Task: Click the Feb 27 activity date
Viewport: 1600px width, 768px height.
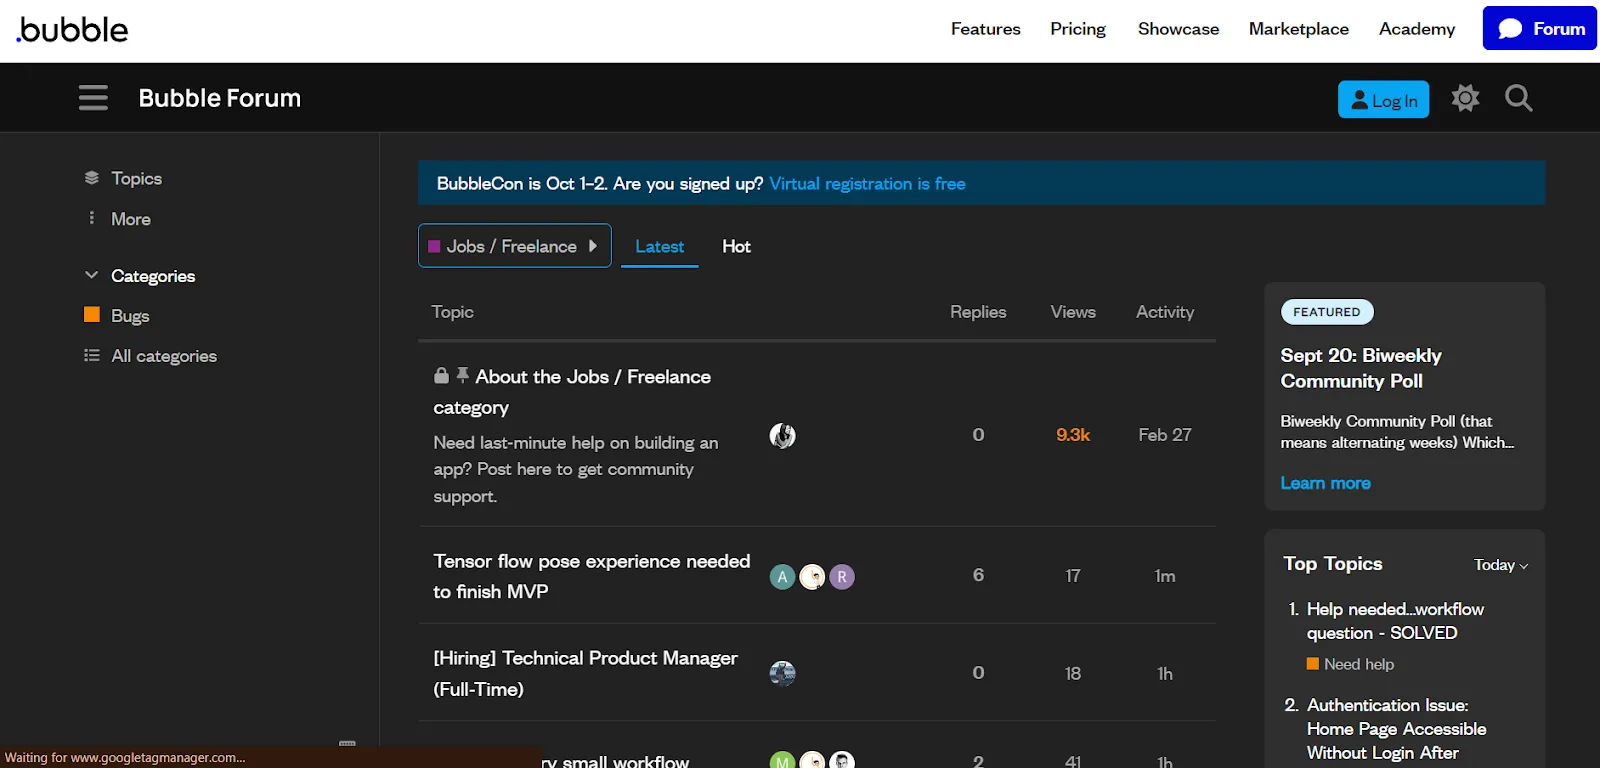Action: pyautogui.click(x=1165, y=435)
